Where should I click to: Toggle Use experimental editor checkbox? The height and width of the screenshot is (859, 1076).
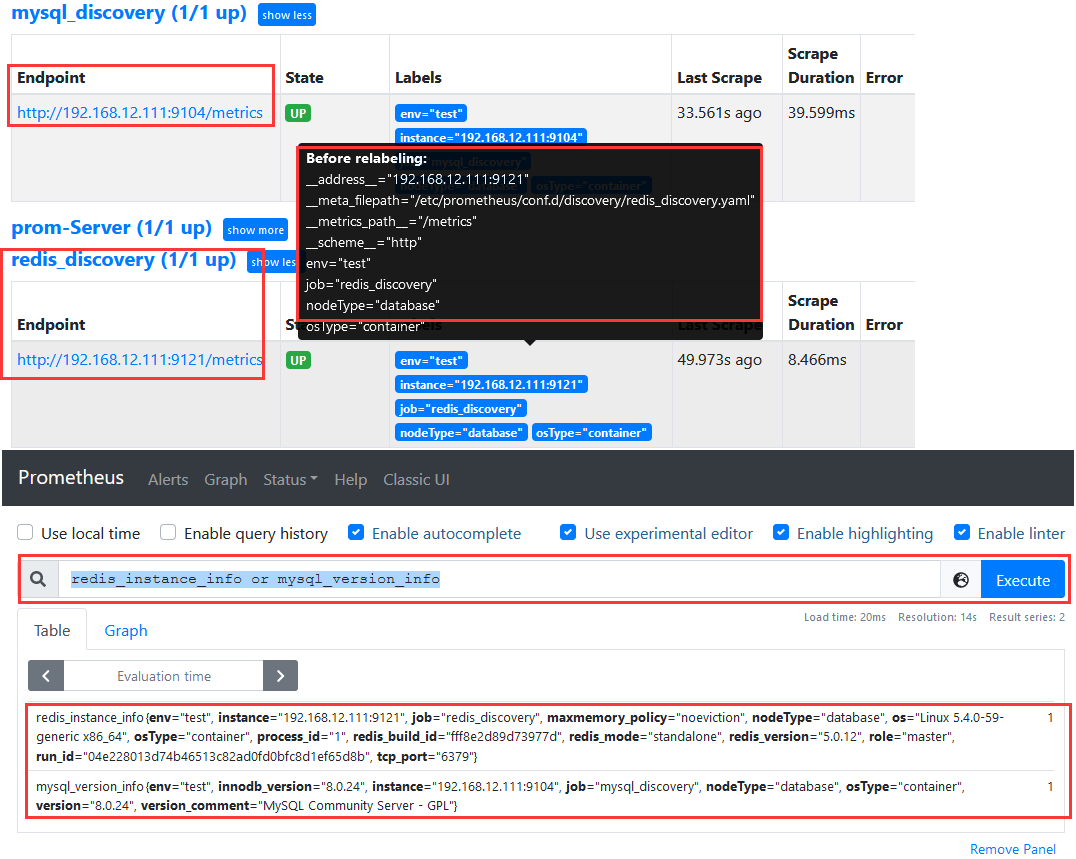(x=568, y=532)
